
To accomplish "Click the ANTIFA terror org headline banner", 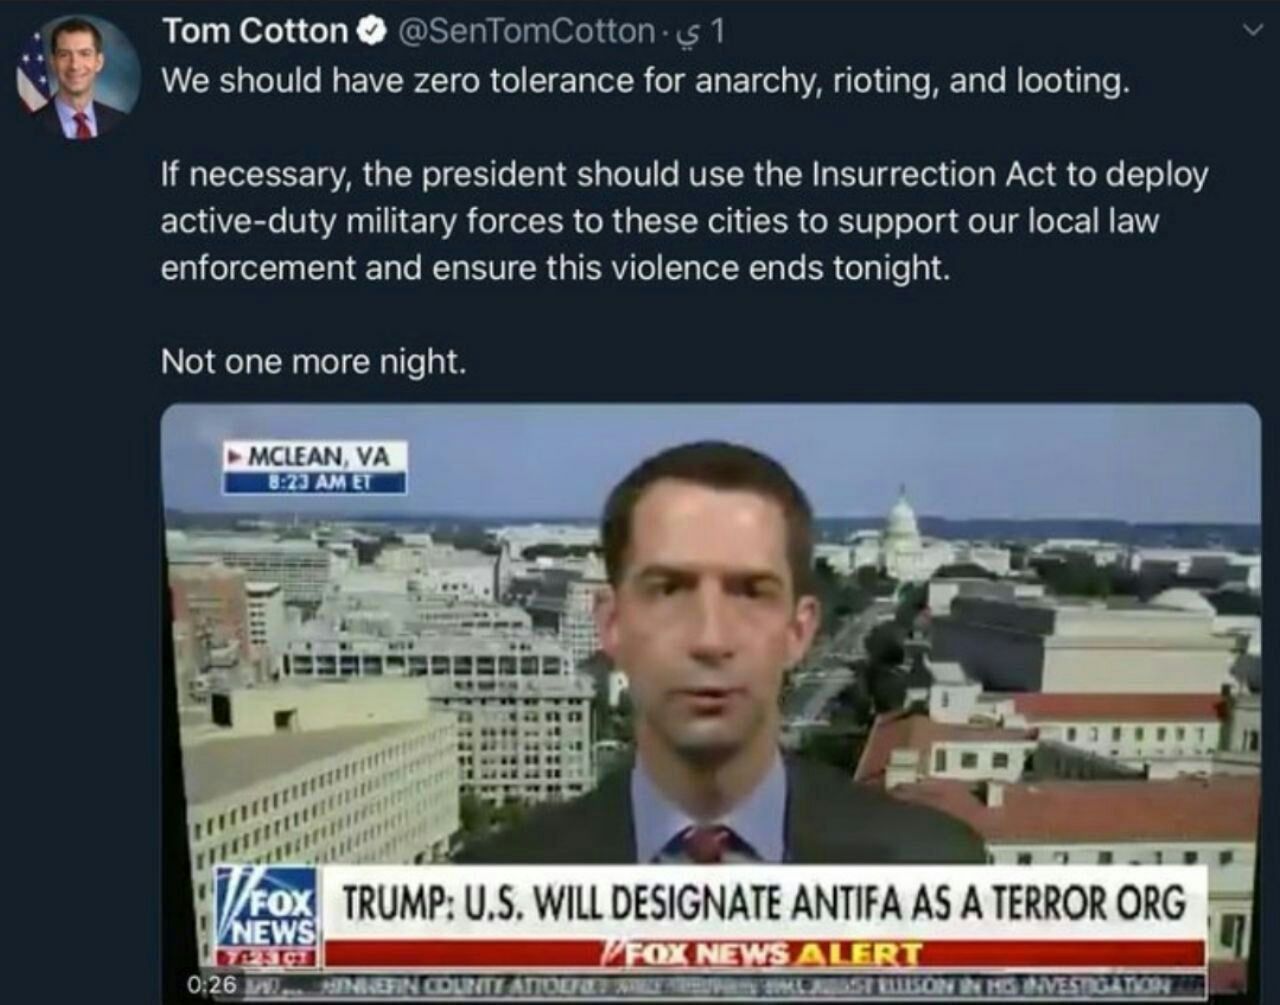I will (765, 903).
